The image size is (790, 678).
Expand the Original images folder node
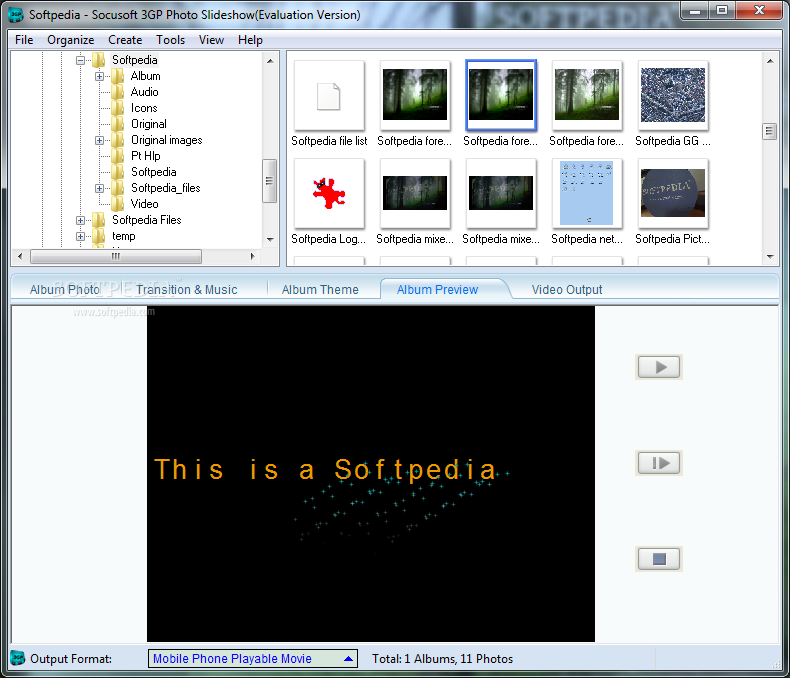(x=99, y=141)
